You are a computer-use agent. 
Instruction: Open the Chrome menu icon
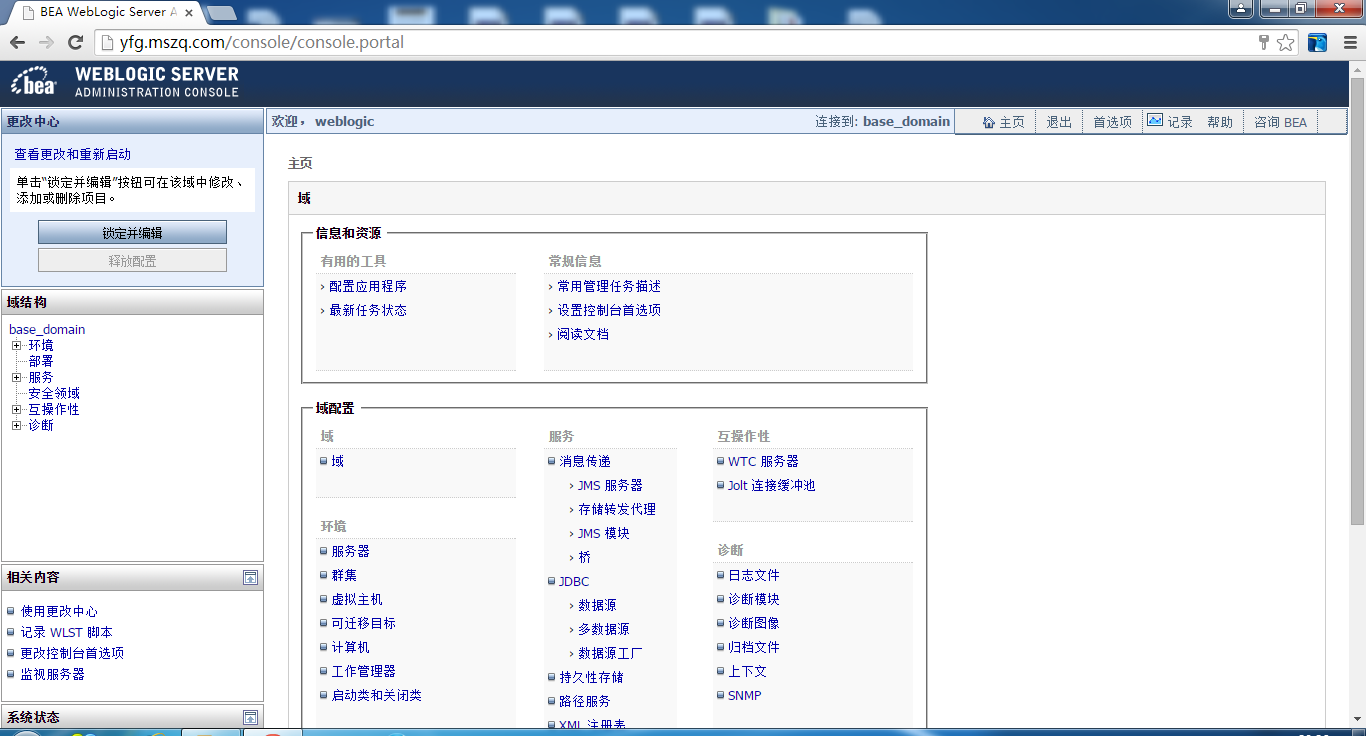click(x=1348, y=42)
